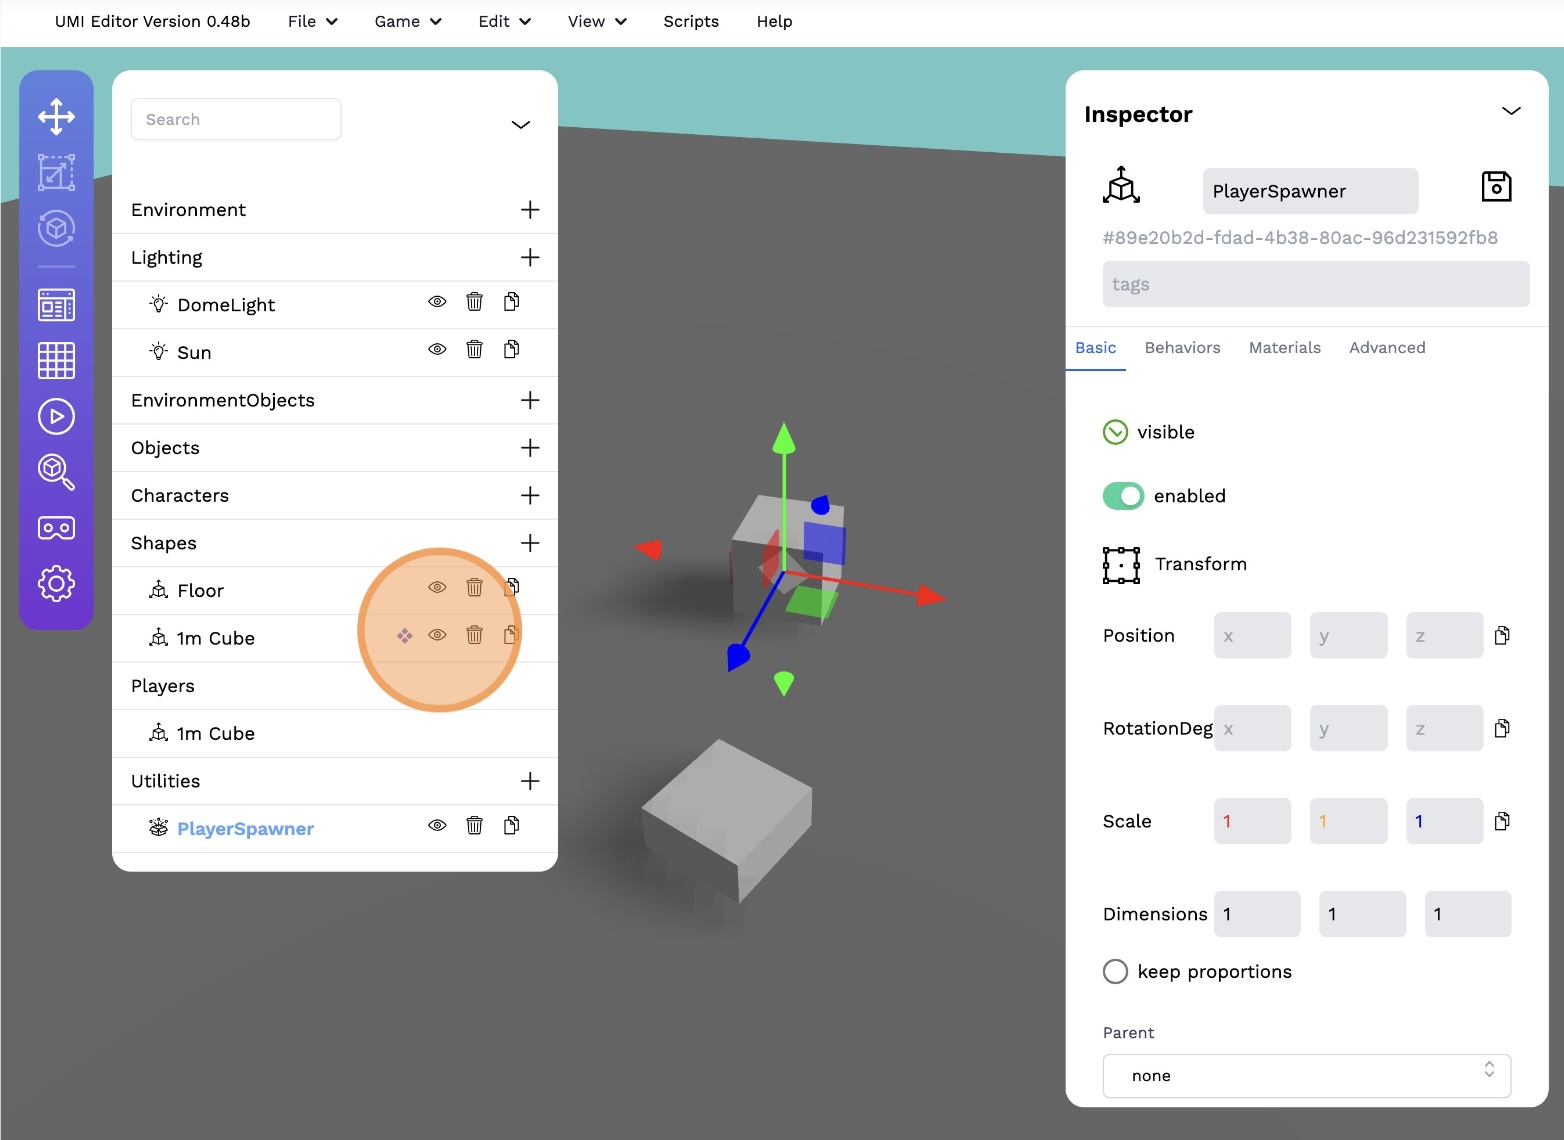Image resolution: width=1564 pixels, height=1140 pixels.
Task: Select the move tool in left toolbar
Action: tap(56, 117)
